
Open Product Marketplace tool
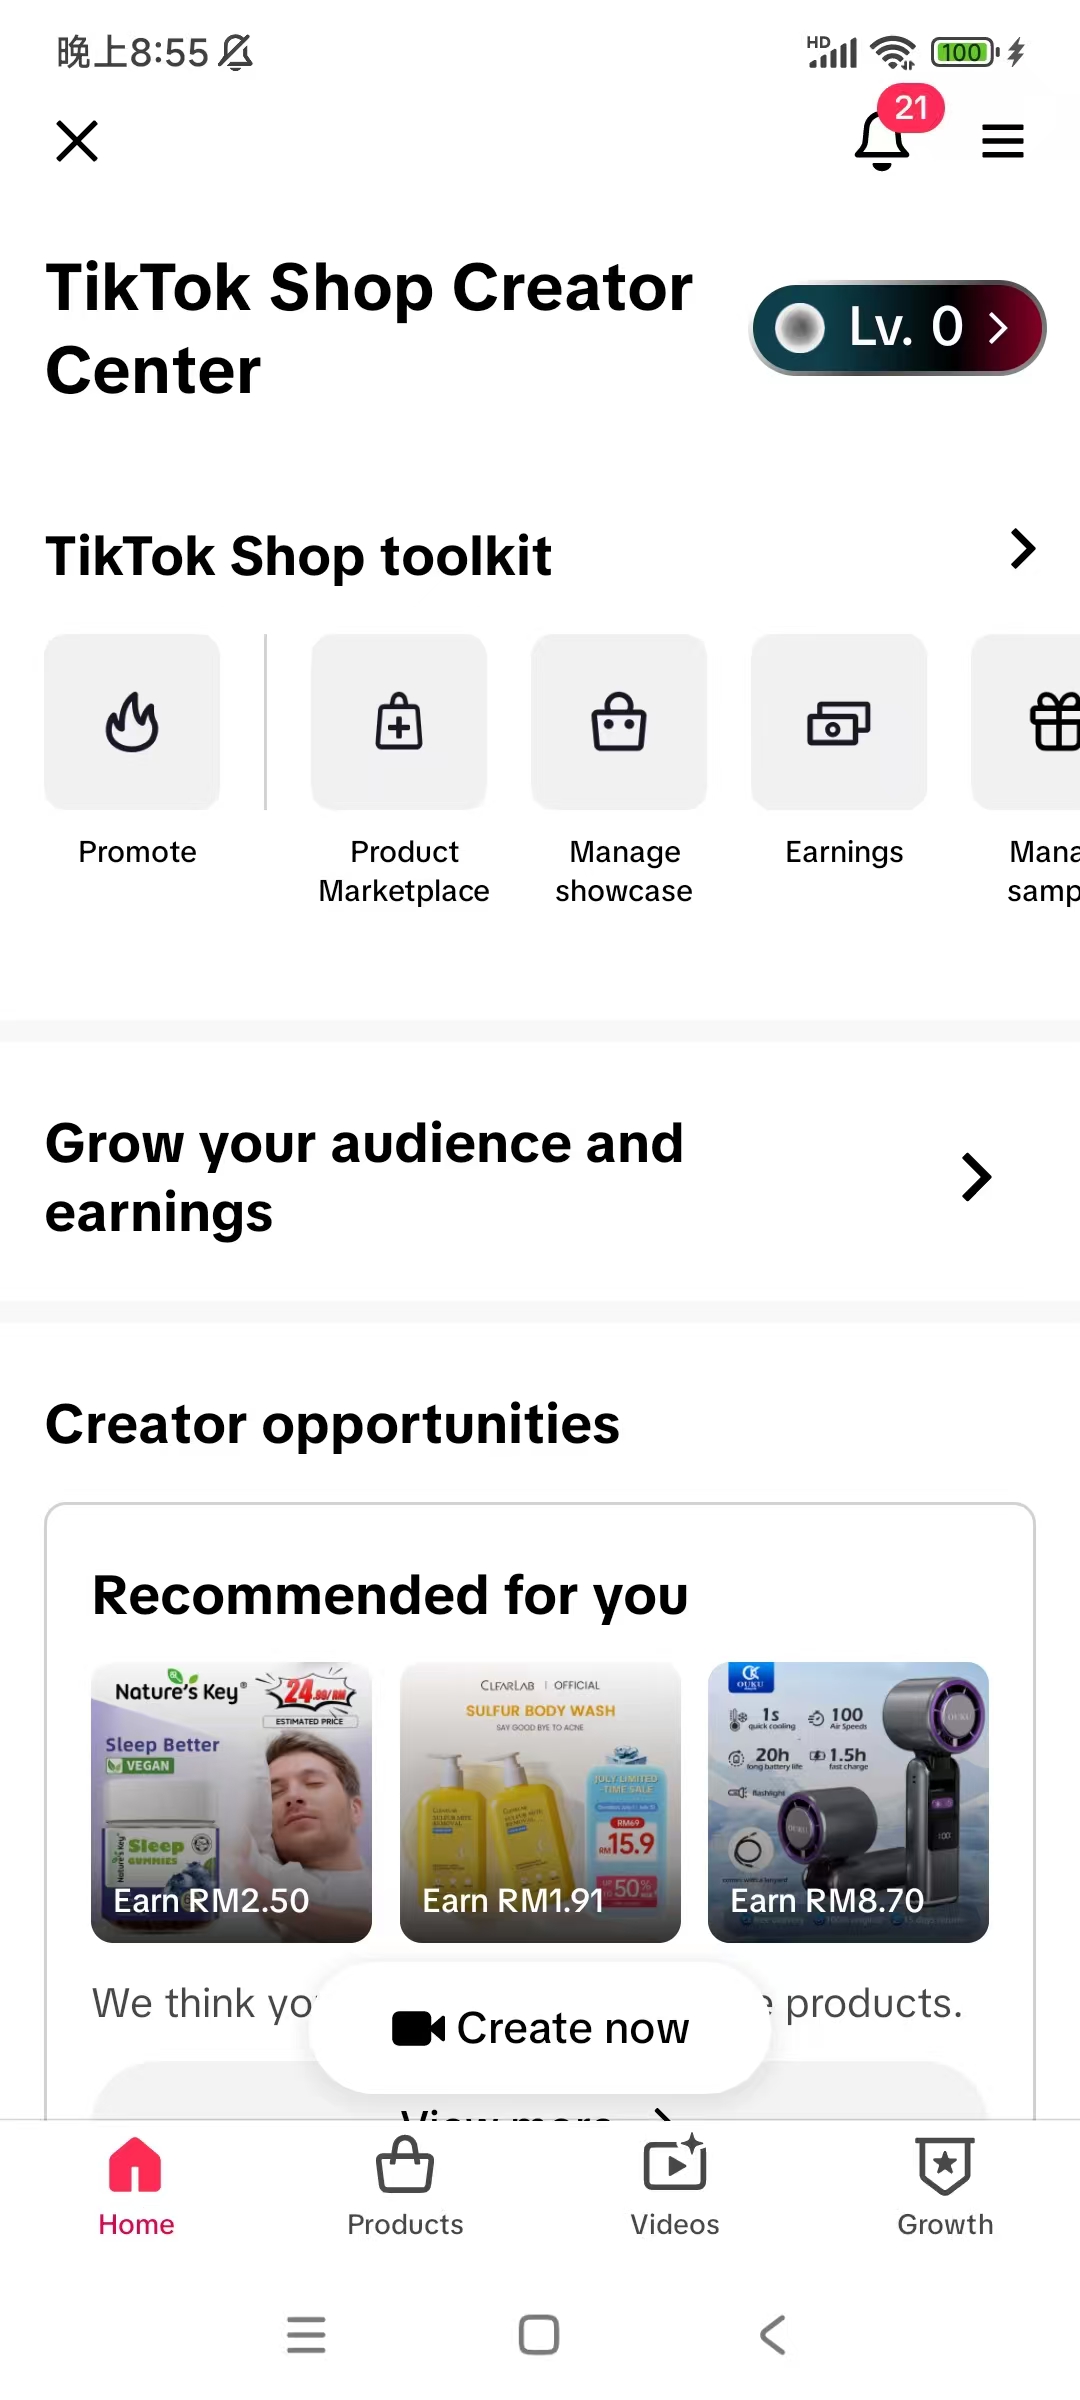pyautogui.click(x=399, y=722)
